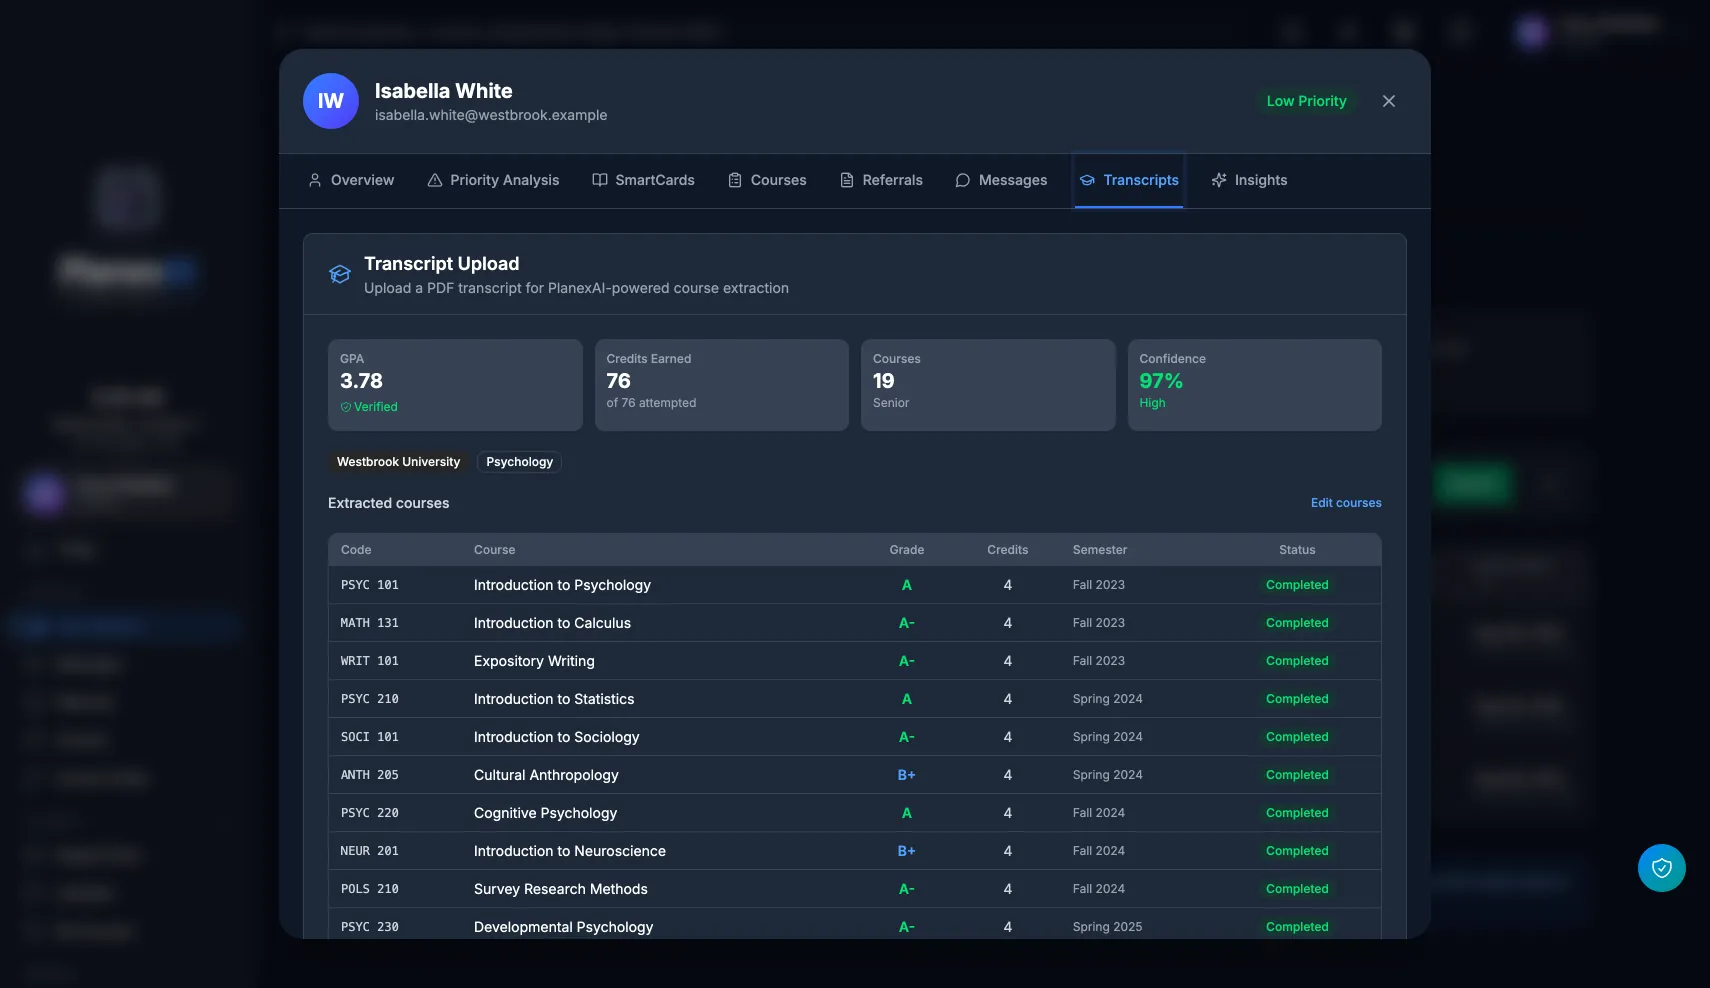Screen dimensions: 1710x988
Task: Click the Low Priority badge
Action: [x=1306, y=101]
